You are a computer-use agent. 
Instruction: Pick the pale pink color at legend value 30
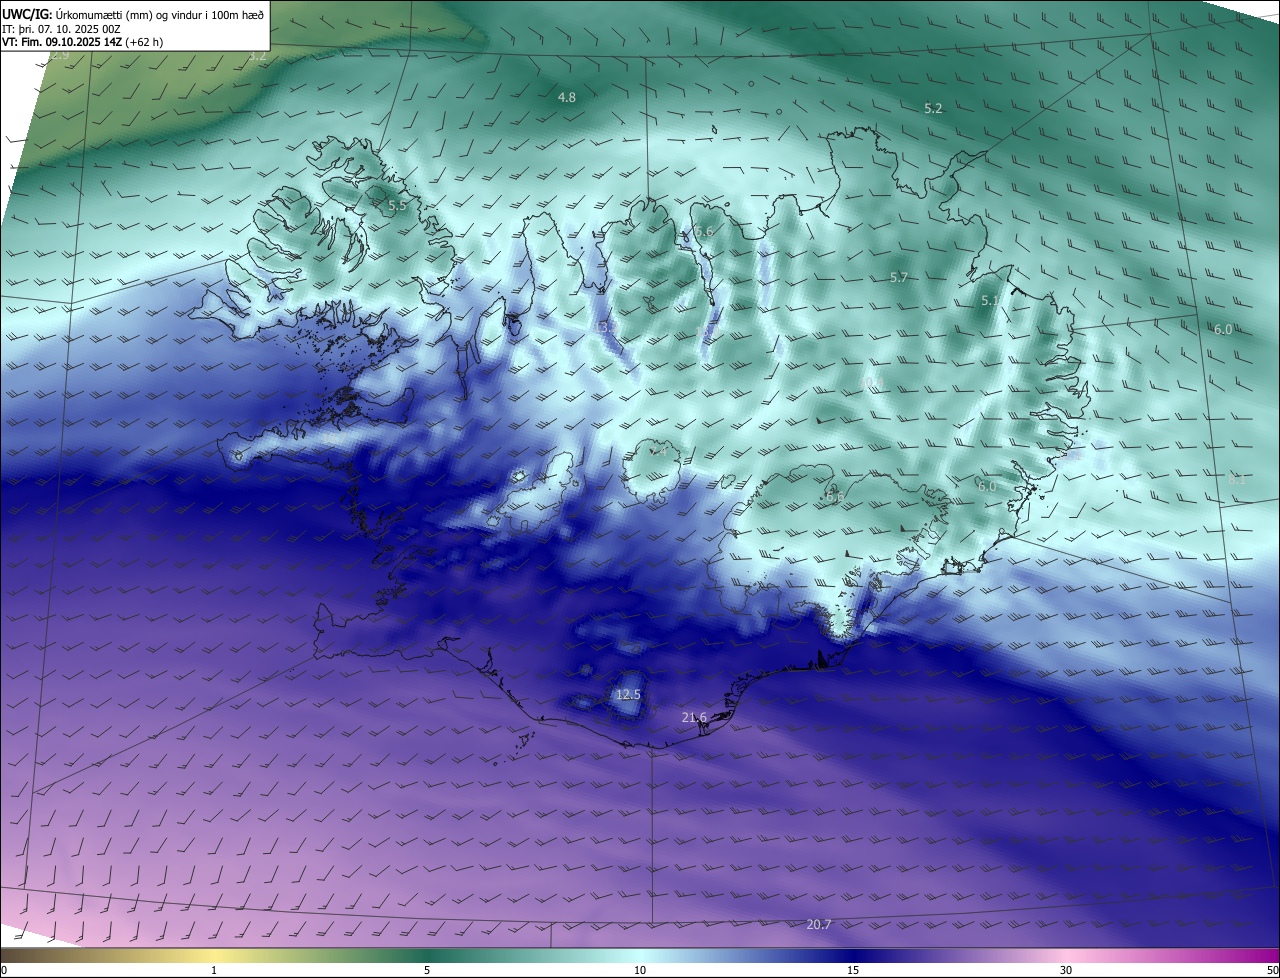tap(1066, 955)
